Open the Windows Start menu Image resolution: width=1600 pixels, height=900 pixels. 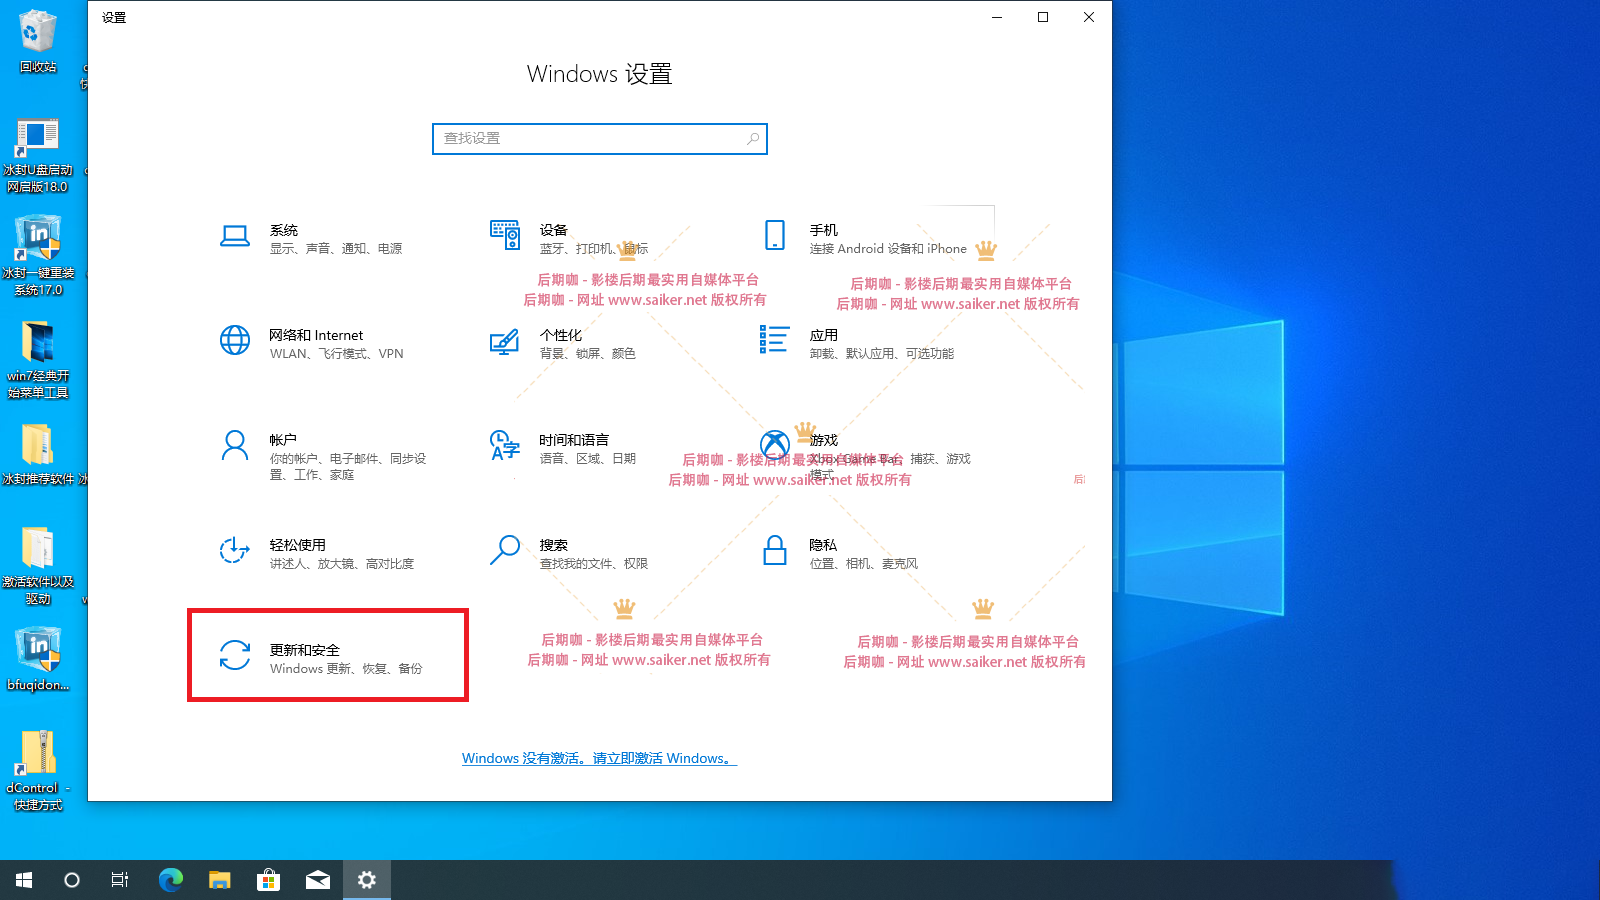[x=24, y=880]
